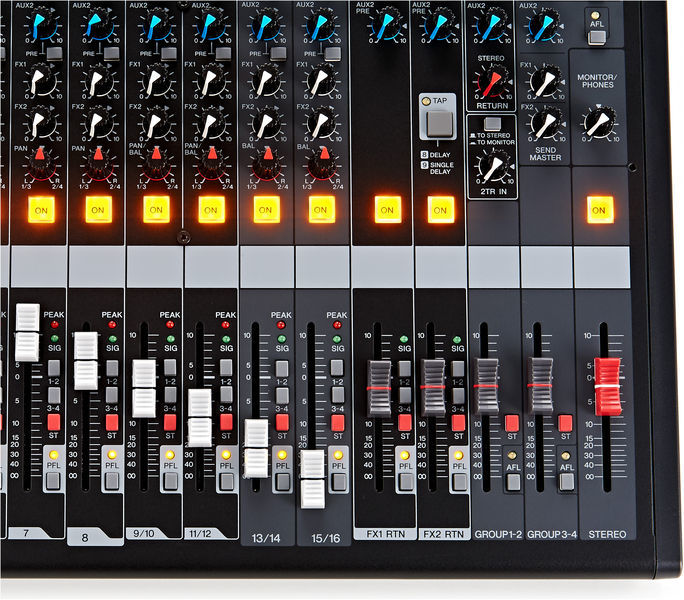The image size is (684, 600).
Task: Click the FX2 SEND MASTER knob
Action: pos(545,123)
